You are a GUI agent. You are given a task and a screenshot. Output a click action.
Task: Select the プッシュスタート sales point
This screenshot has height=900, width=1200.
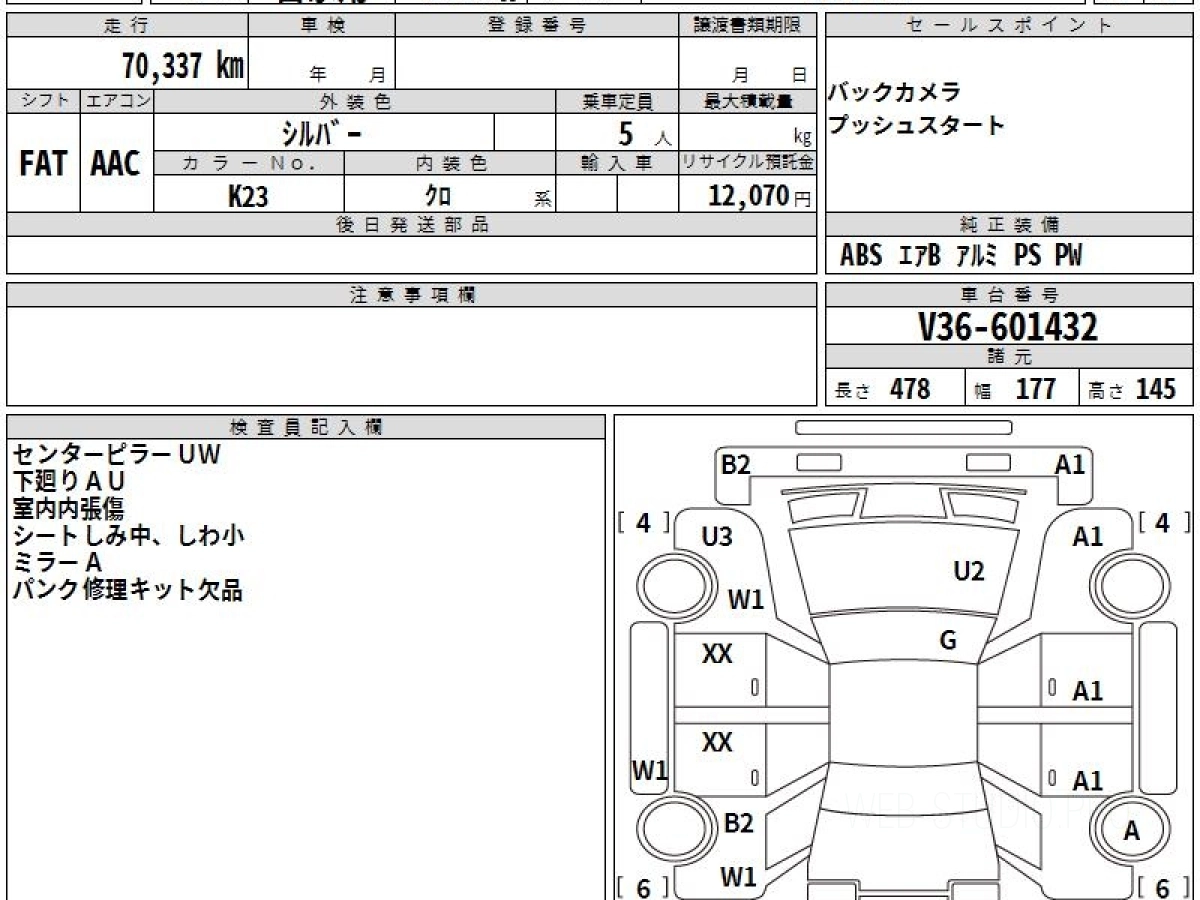click(x=916, y=126)
